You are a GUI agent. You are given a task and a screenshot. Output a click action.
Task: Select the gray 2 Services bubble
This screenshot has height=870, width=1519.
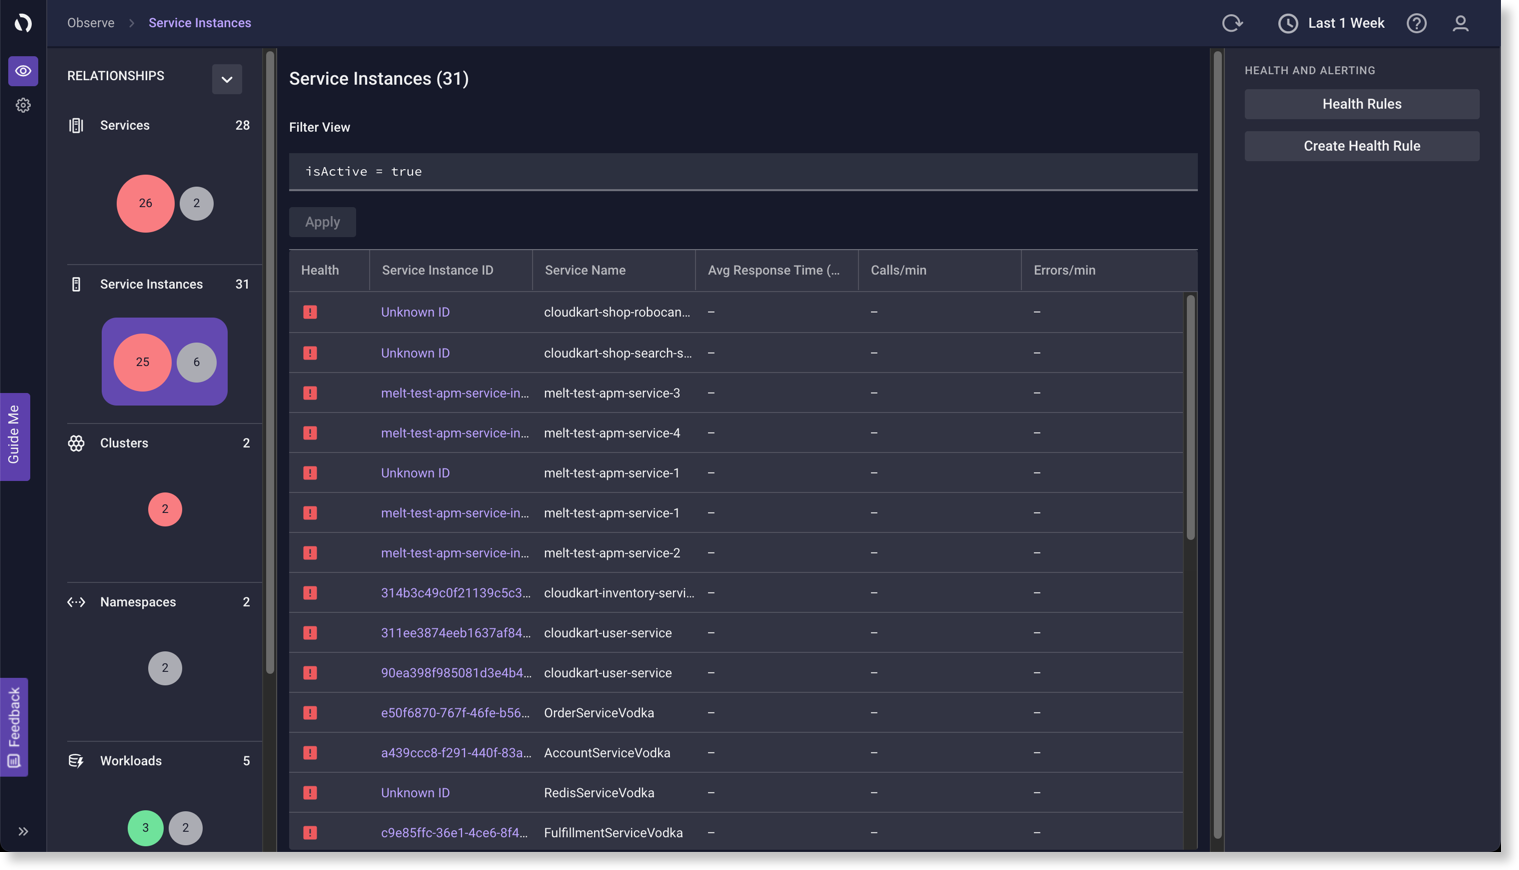196,203
